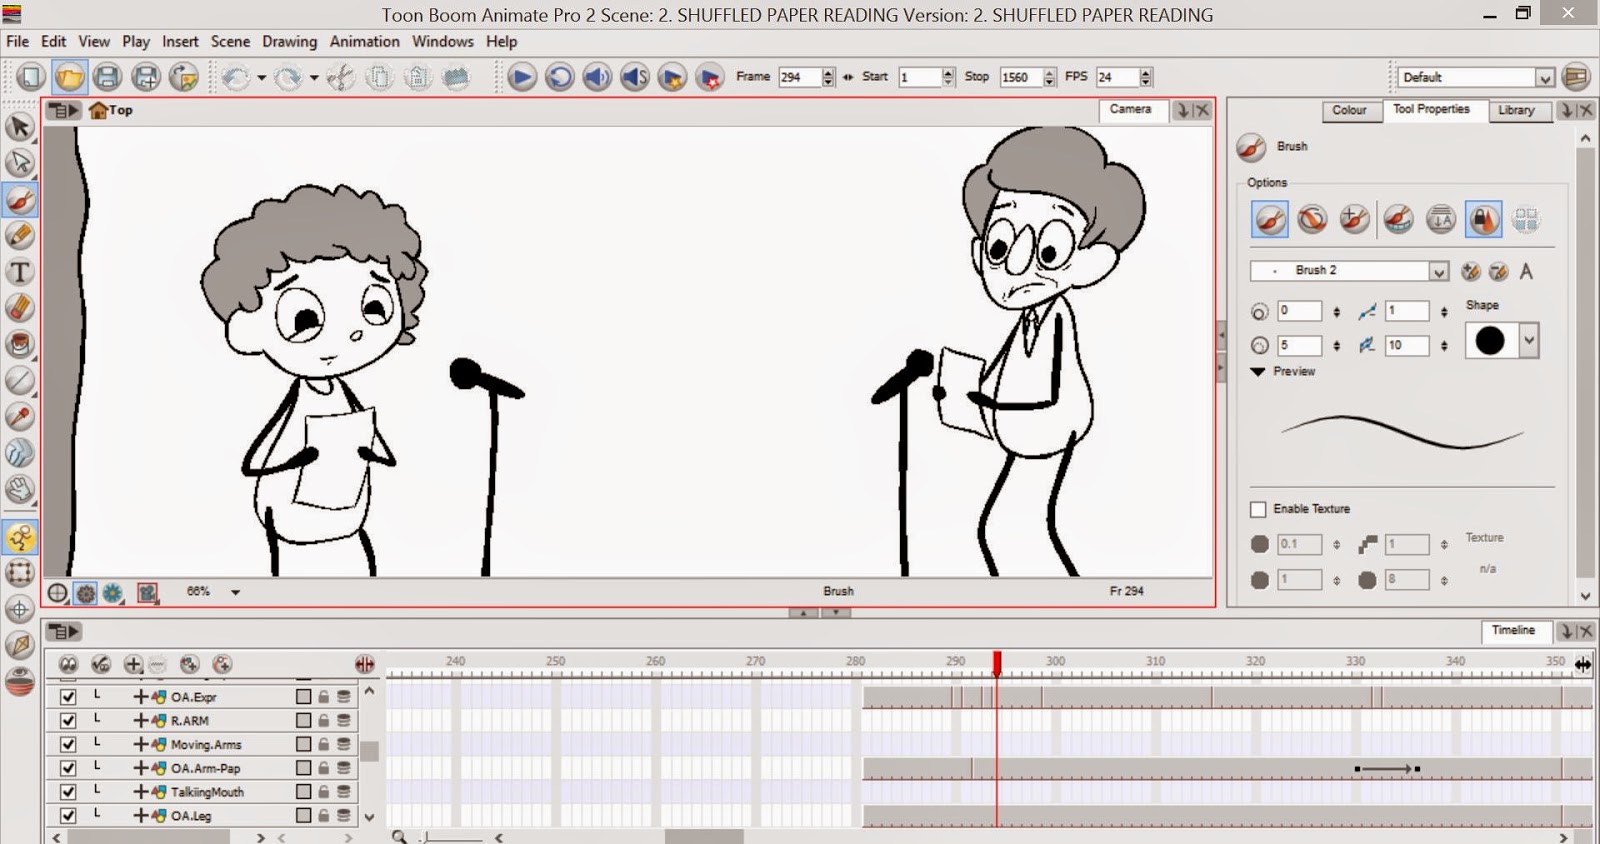The width and height of the screenshot is (1600, 844).
Task: Select the Select (arrow) tool
Action: tap(20, 126)
